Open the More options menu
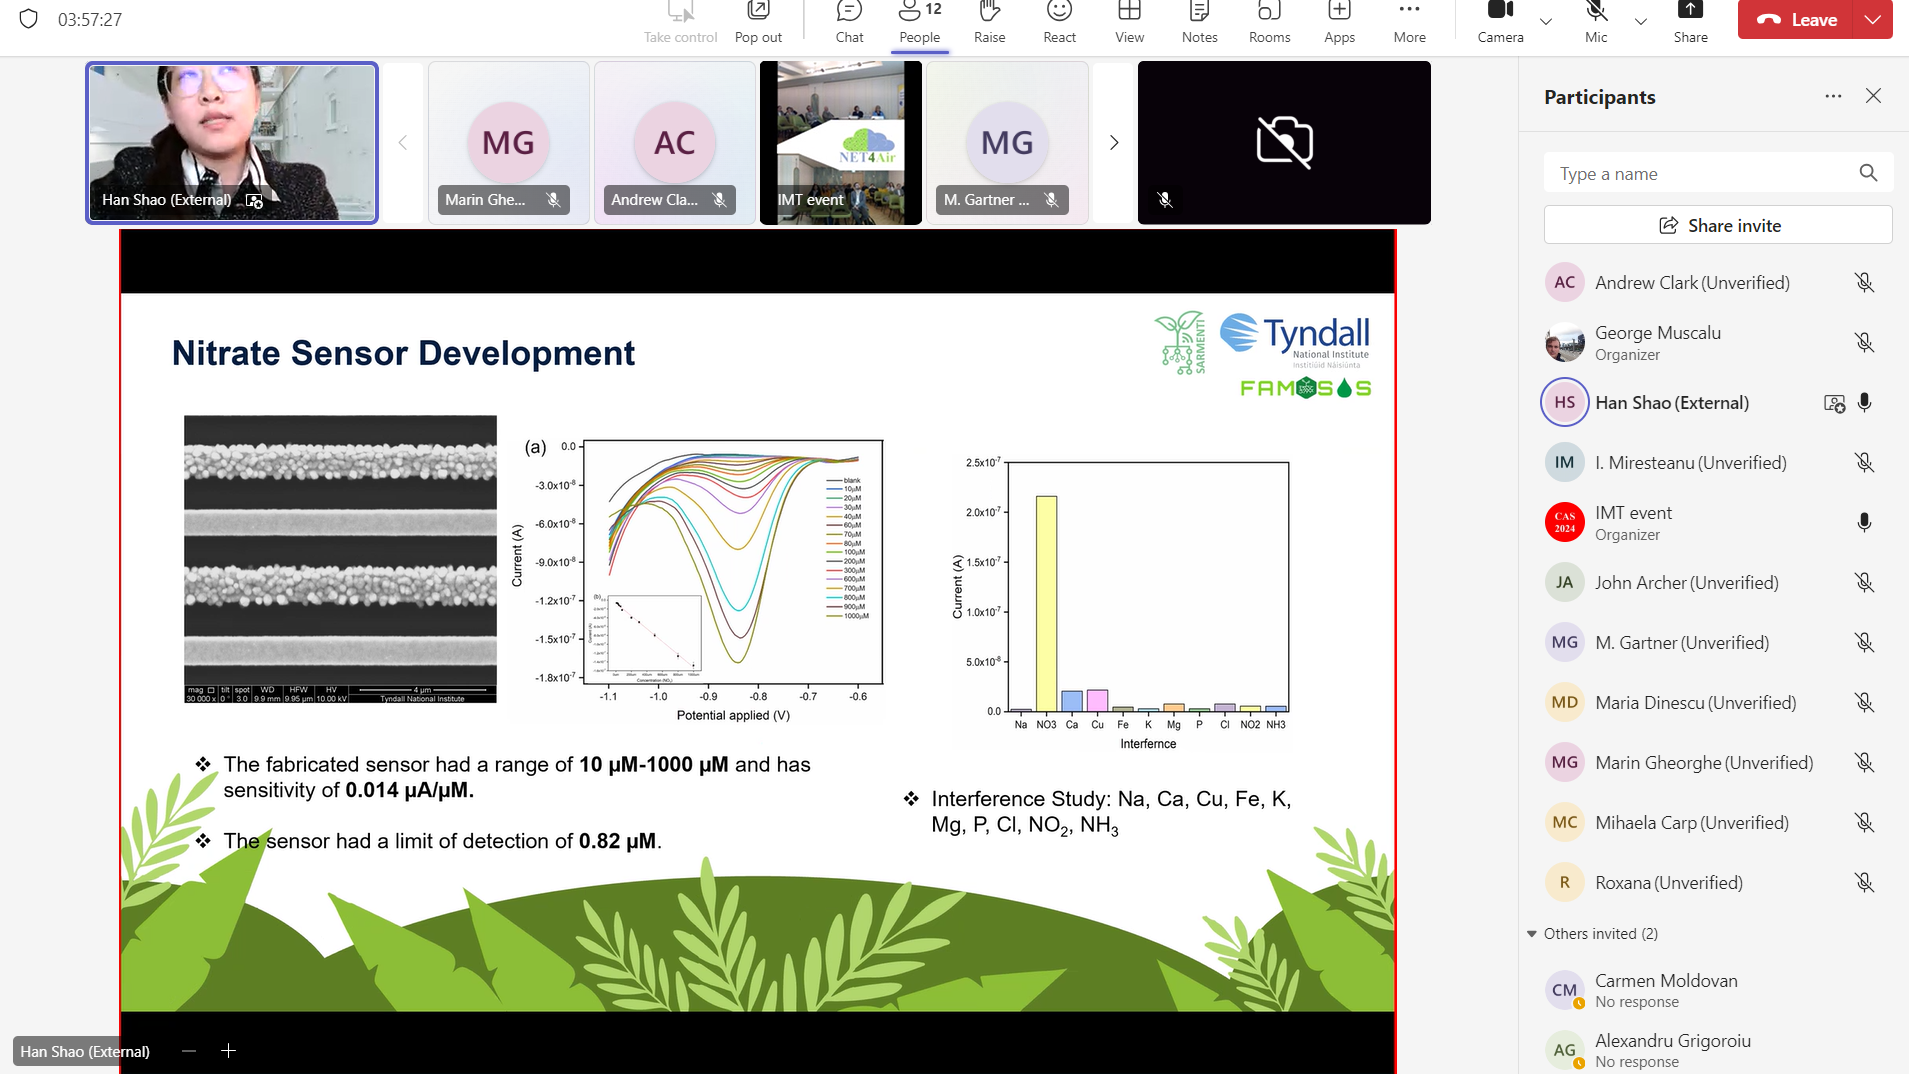The width and height of the screenshot is (1909, 1074). (1409, 22)
